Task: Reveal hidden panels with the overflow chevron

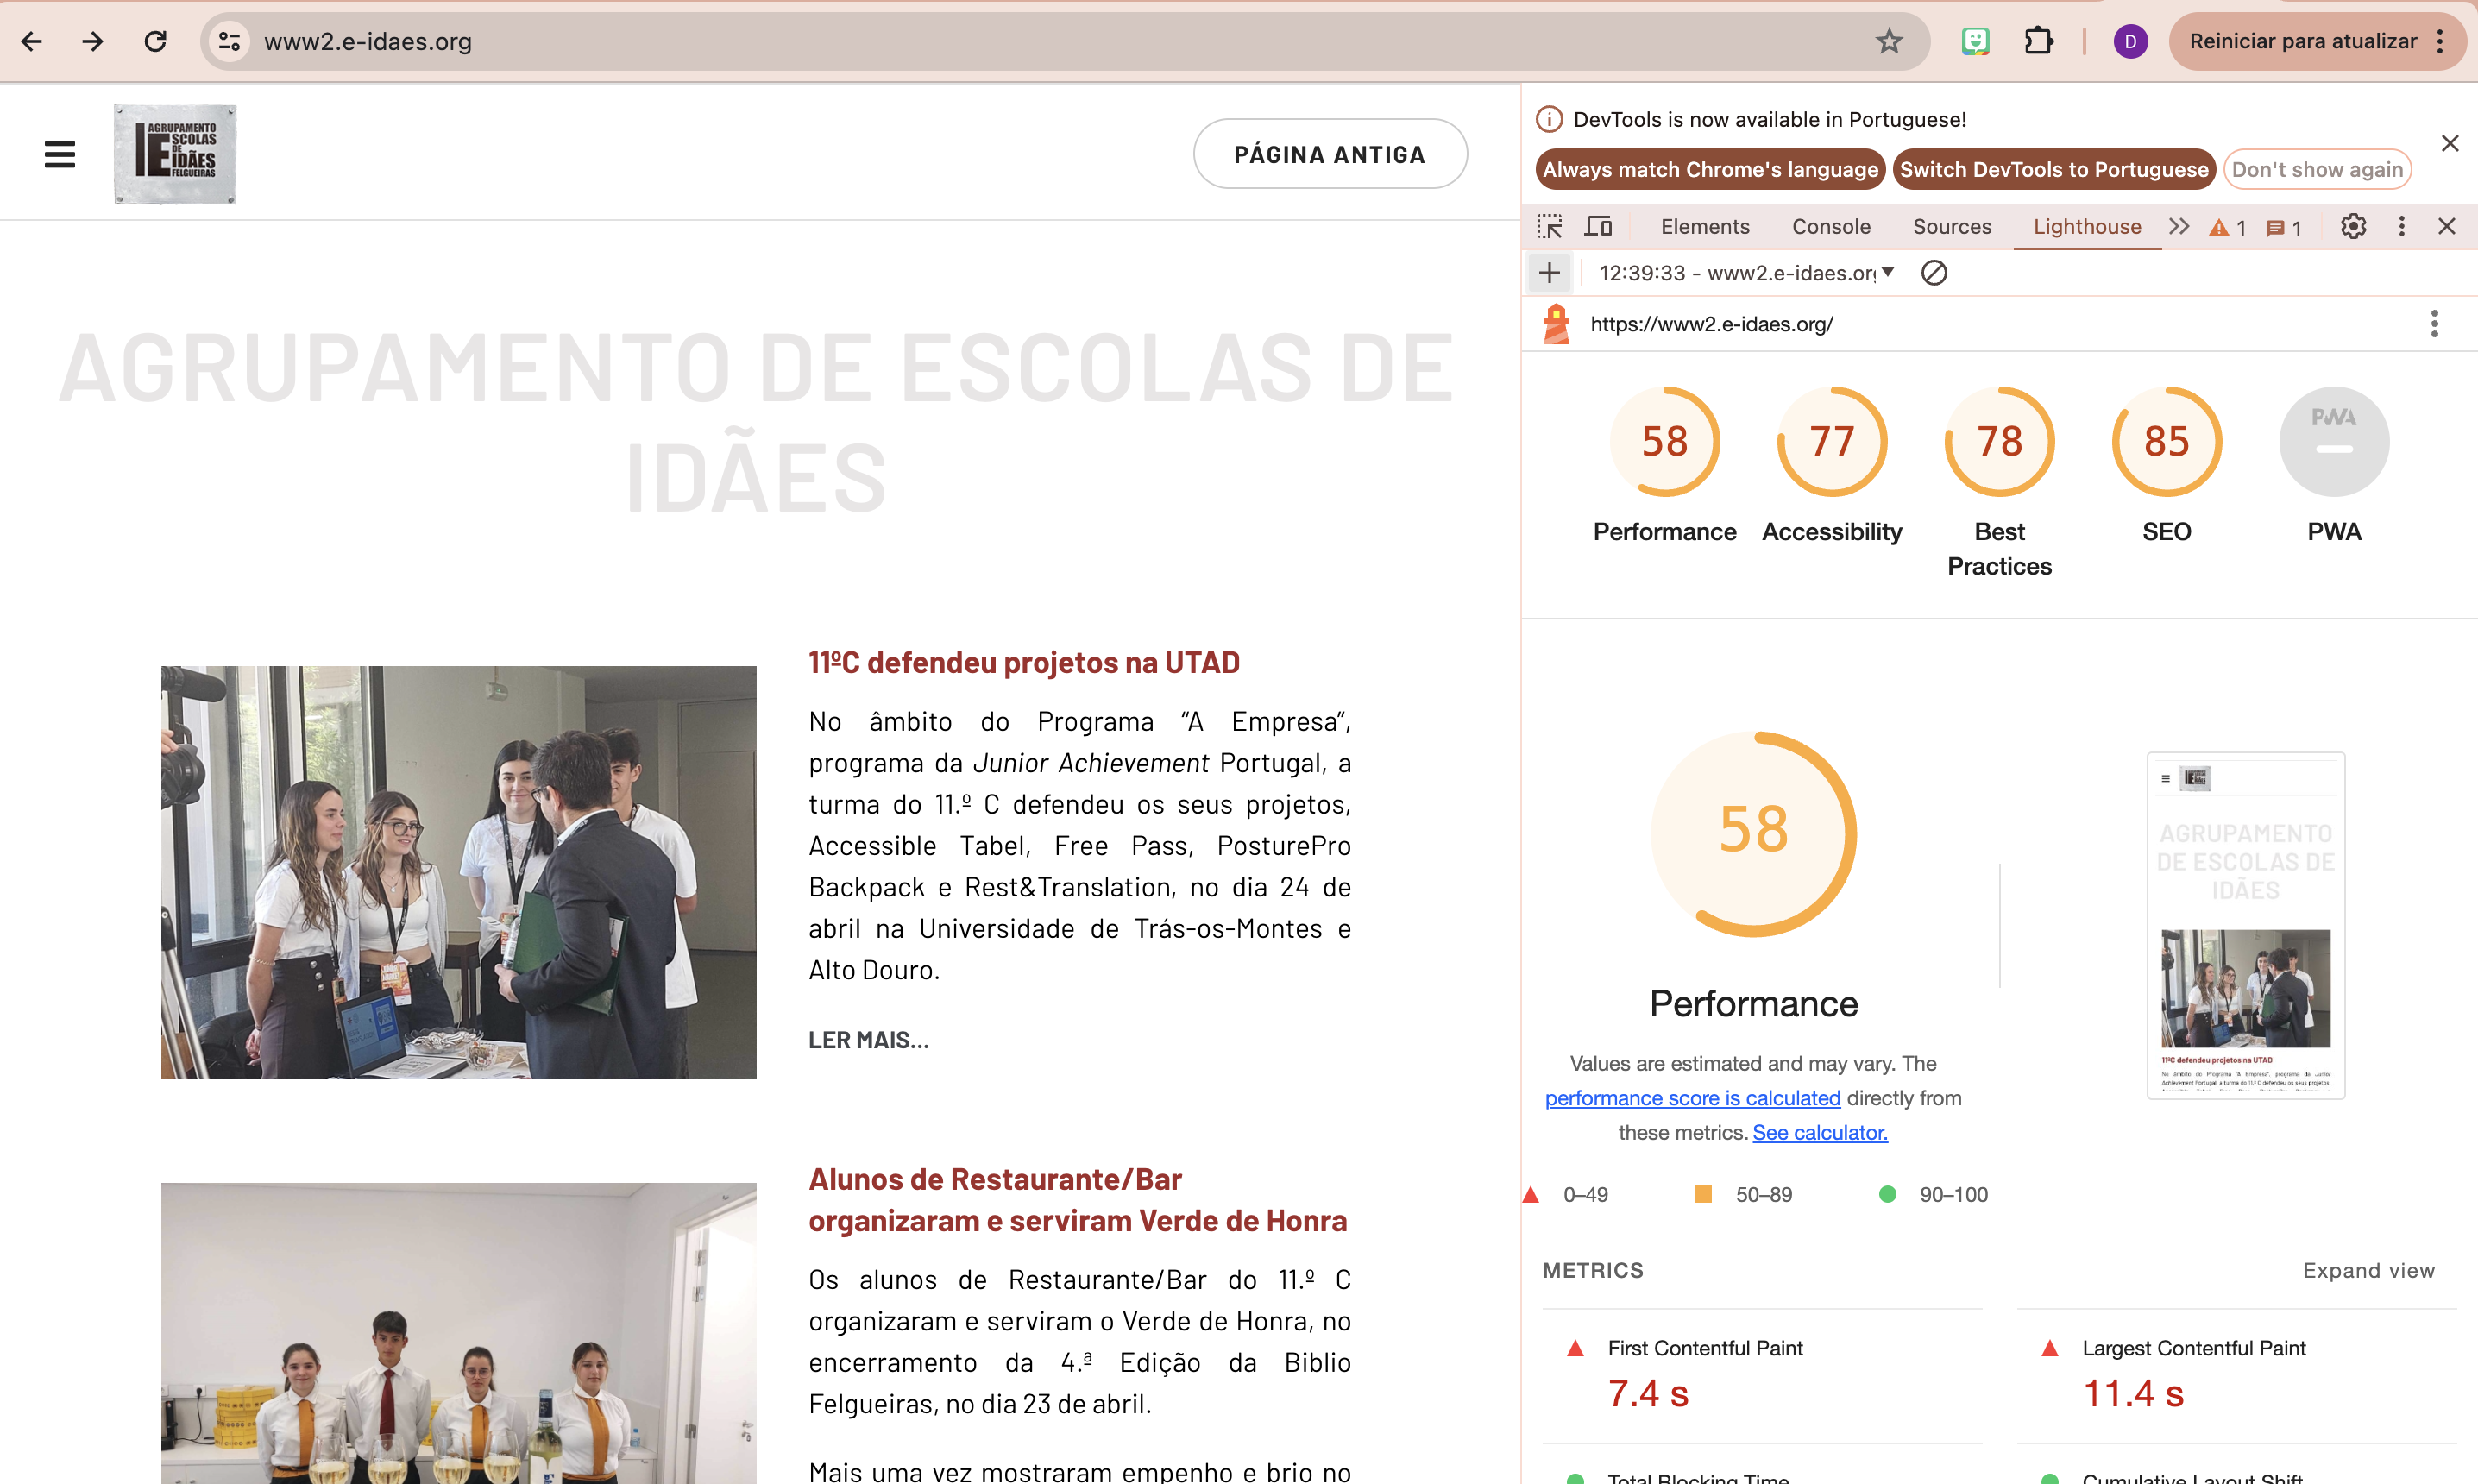Action: coord(2179,226)
